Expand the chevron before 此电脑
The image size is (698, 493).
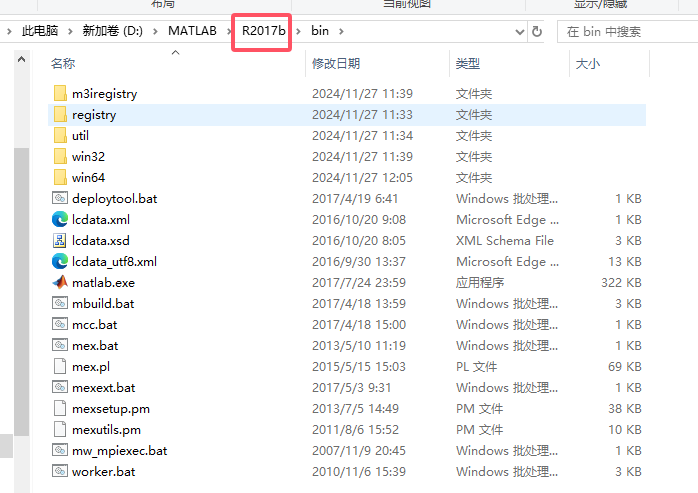(9, 31)
